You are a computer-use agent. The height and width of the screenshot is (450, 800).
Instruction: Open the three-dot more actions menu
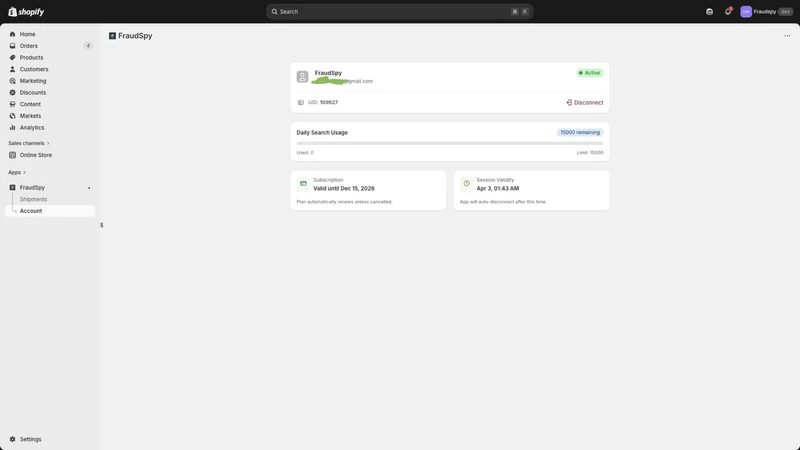point(787,36)
